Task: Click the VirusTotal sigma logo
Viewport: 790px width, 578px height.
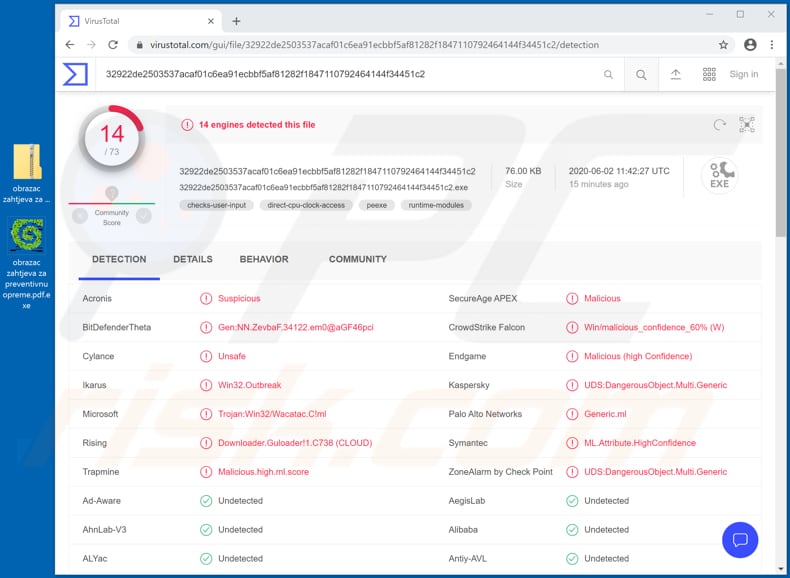Action: pos(75,74)
